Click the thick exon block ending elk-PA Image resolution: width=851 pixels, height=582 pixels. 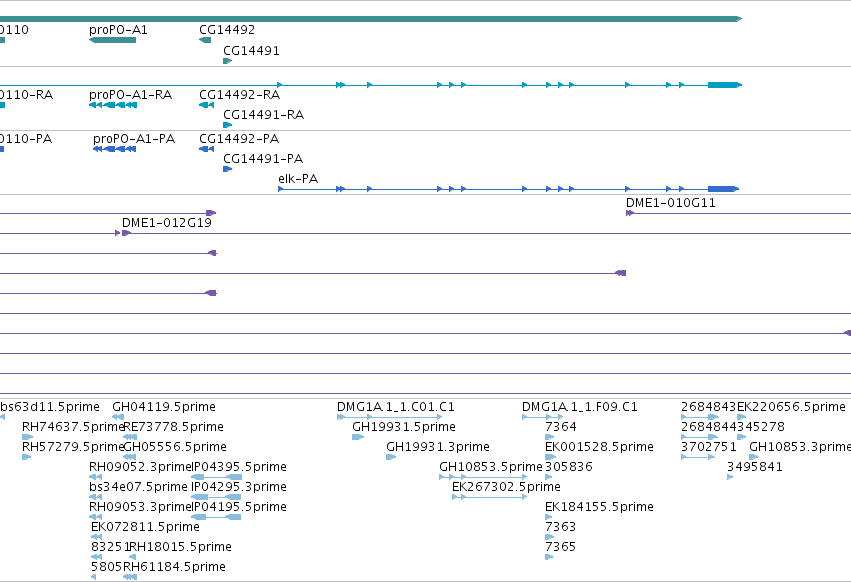point(723,189)
